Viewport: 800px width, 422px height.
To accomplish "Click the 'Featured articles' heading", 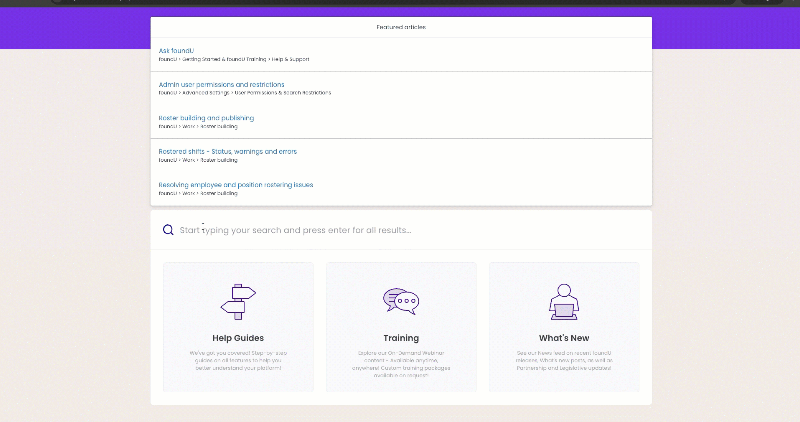I will [401, 27].
